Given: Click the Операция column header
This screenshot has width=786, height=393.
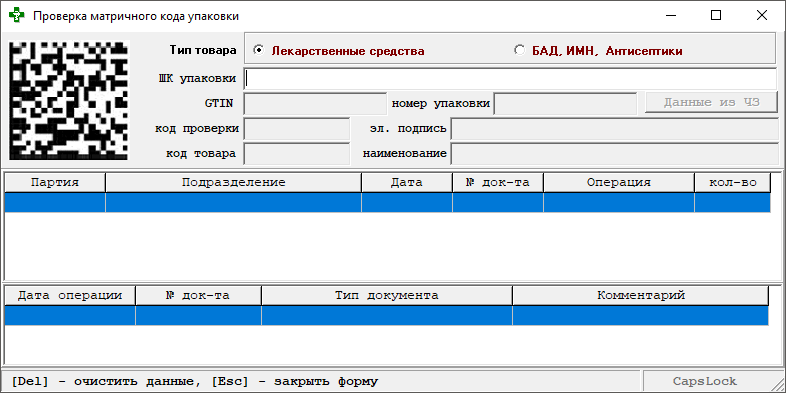Looking at the screenshot, I should pos(619,182).
